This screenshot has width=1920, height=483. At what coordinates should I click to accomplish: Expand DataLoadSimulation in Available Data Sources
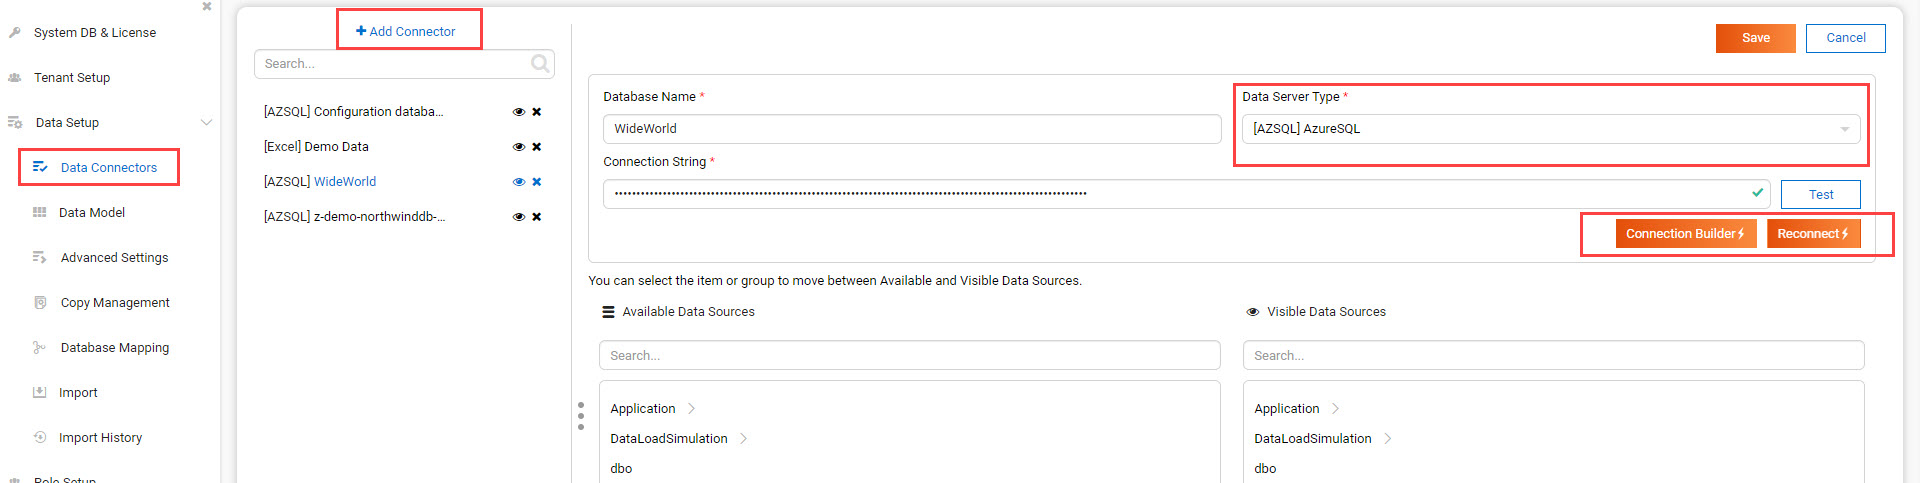743,438
